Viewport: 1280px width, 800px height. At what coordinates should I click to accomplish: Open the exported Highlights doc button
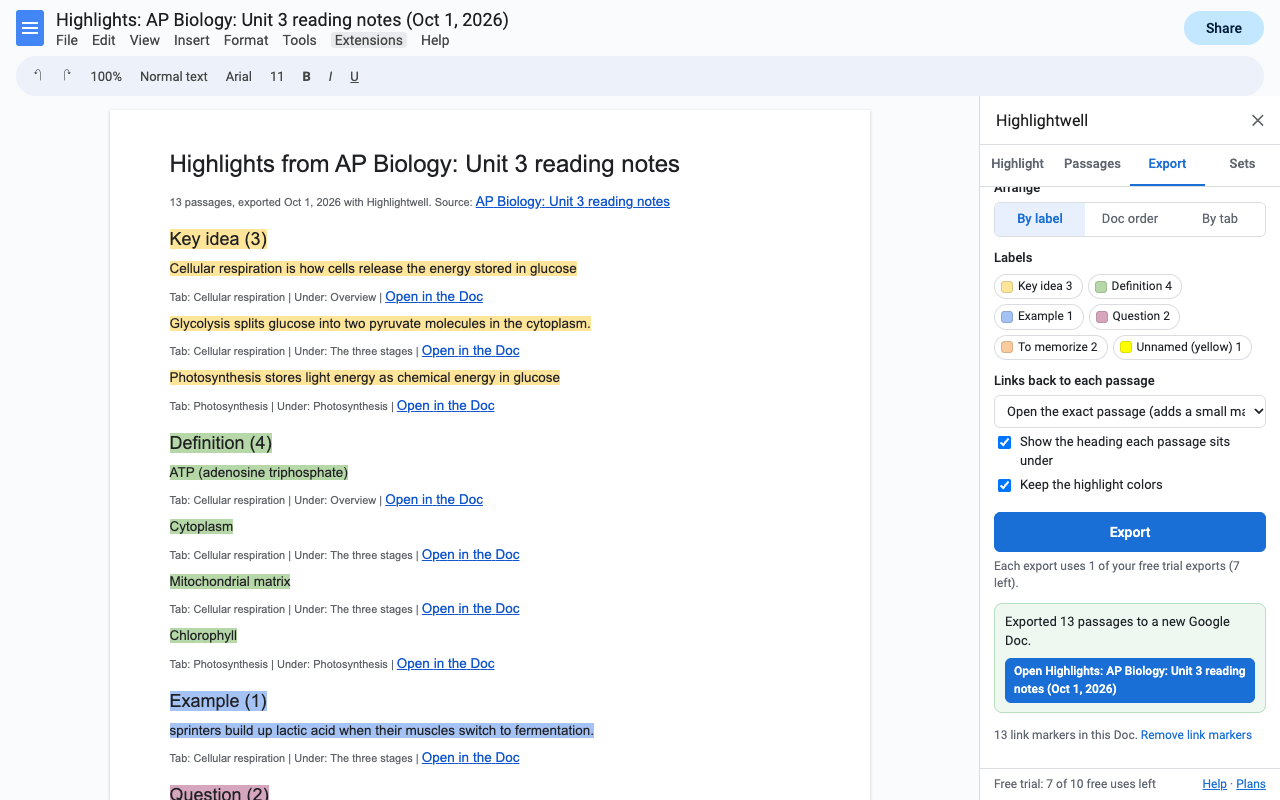click(x=1130, y=680)
